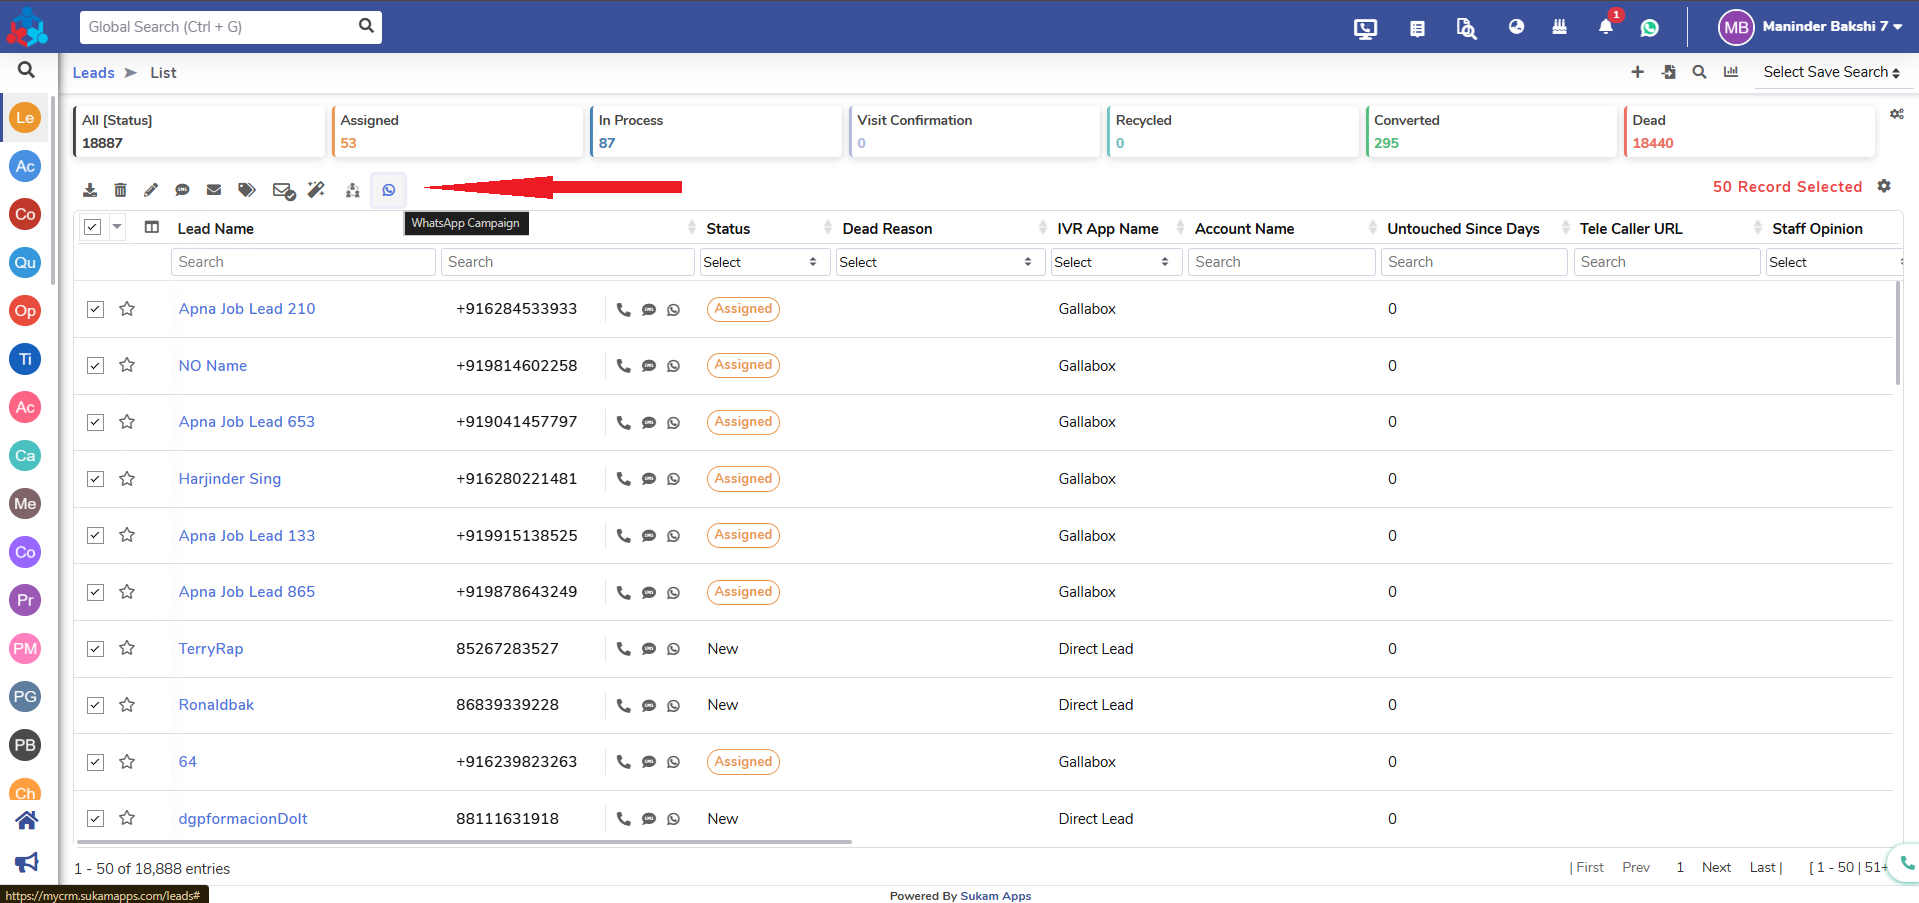Click the phone call icon for TerryRap
The image size is (1919, 903).
point(623,649)
